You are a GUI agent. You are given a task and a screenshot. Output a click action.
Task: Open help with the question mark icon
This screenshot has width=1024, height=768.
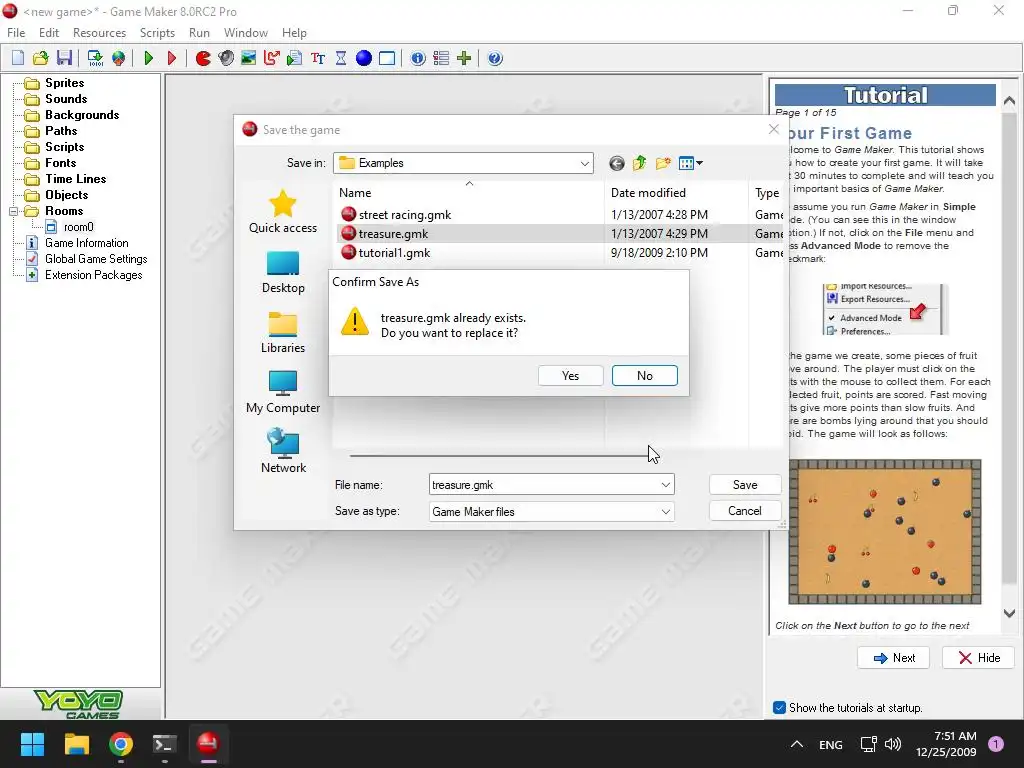coord(495,58)
